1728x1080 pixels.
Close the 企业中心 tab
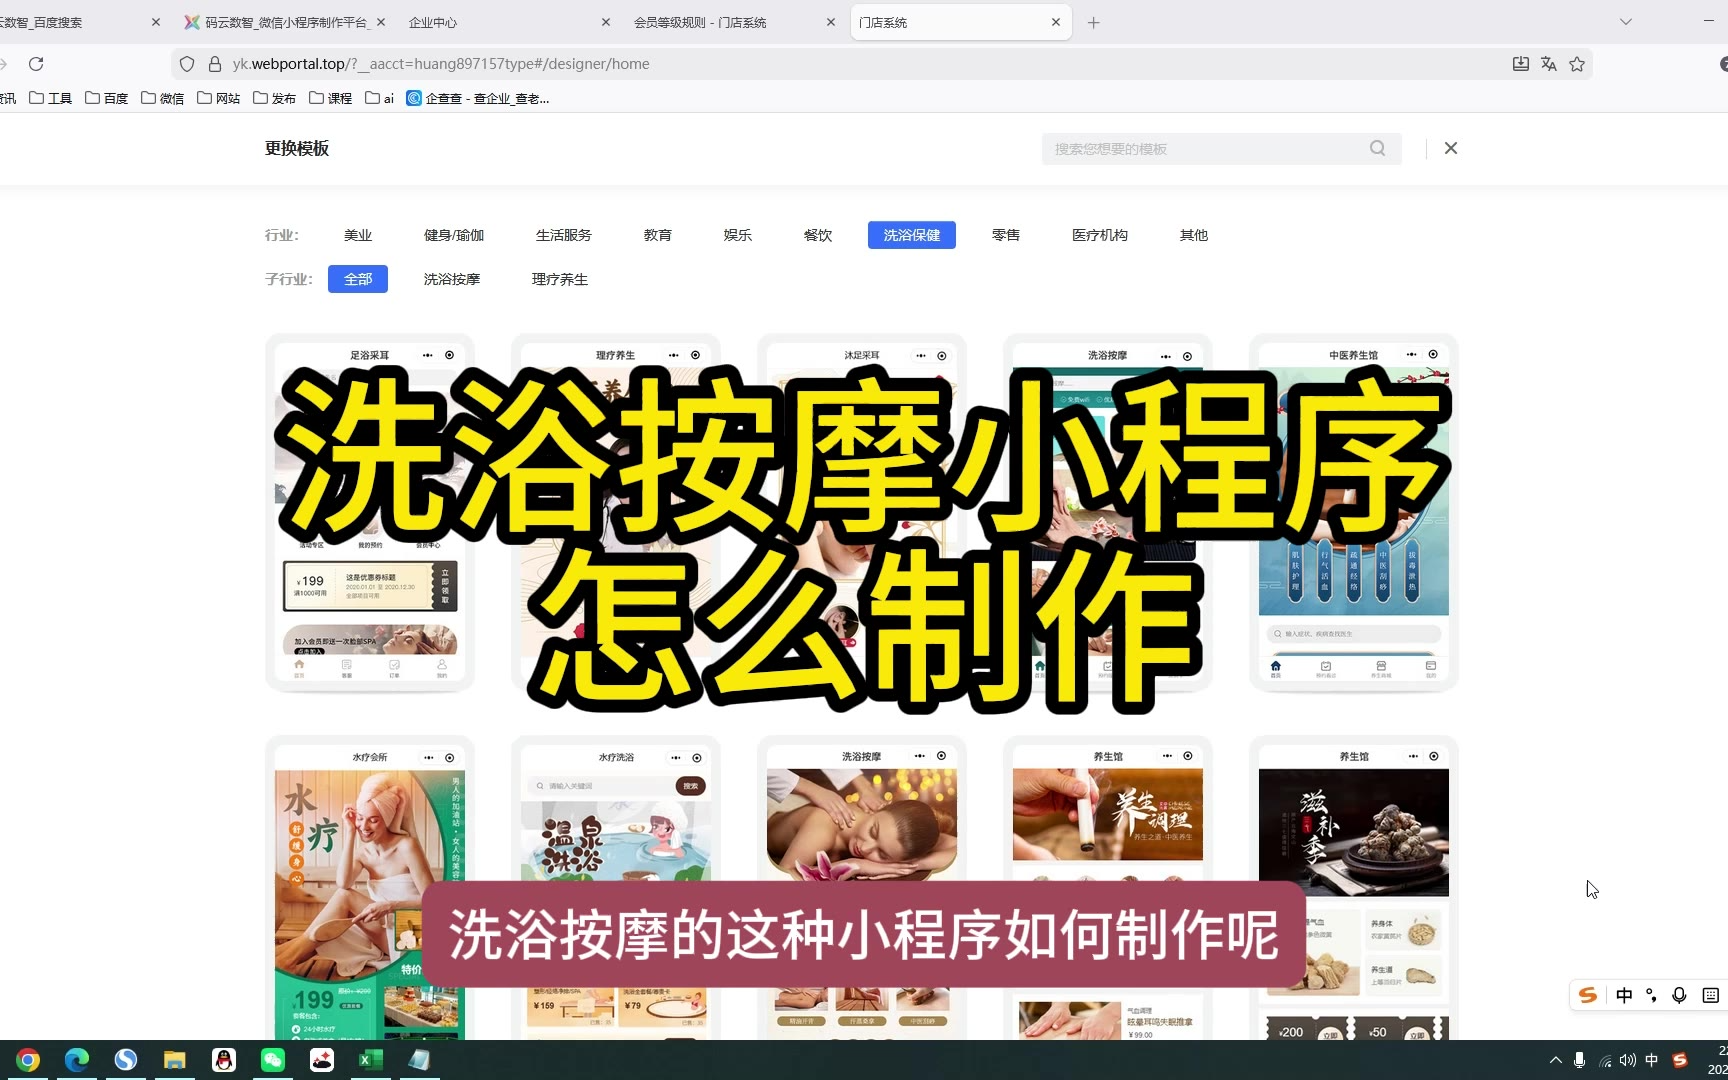point(606,22)
